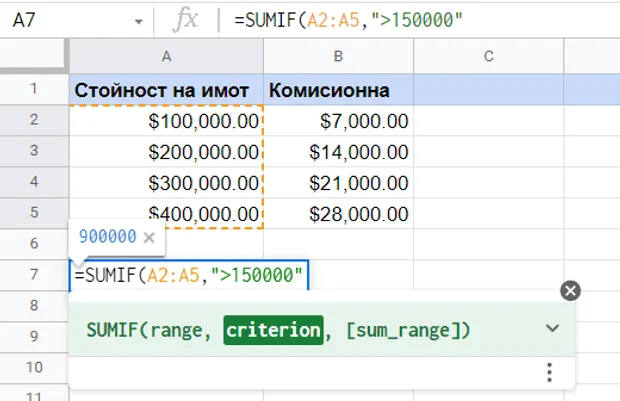The width and height of the screenshot is (620, 401).
Task: Open the formula help three-dot menu
Action: point(549,372)
